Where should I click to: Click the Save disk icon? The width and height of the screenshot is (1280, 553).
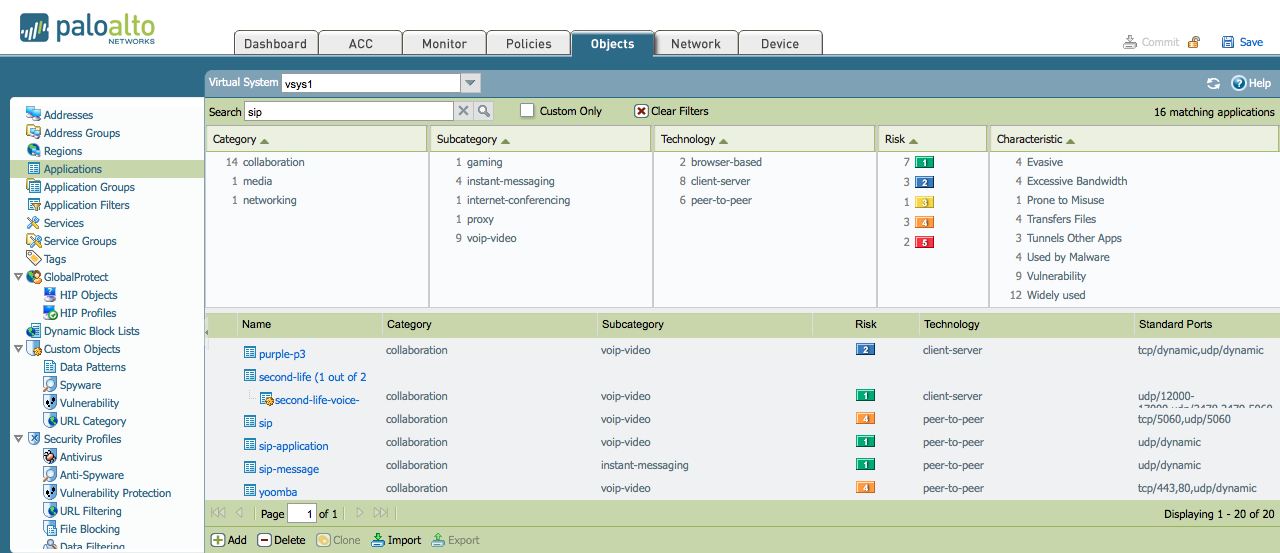[x=1228, y=42]
